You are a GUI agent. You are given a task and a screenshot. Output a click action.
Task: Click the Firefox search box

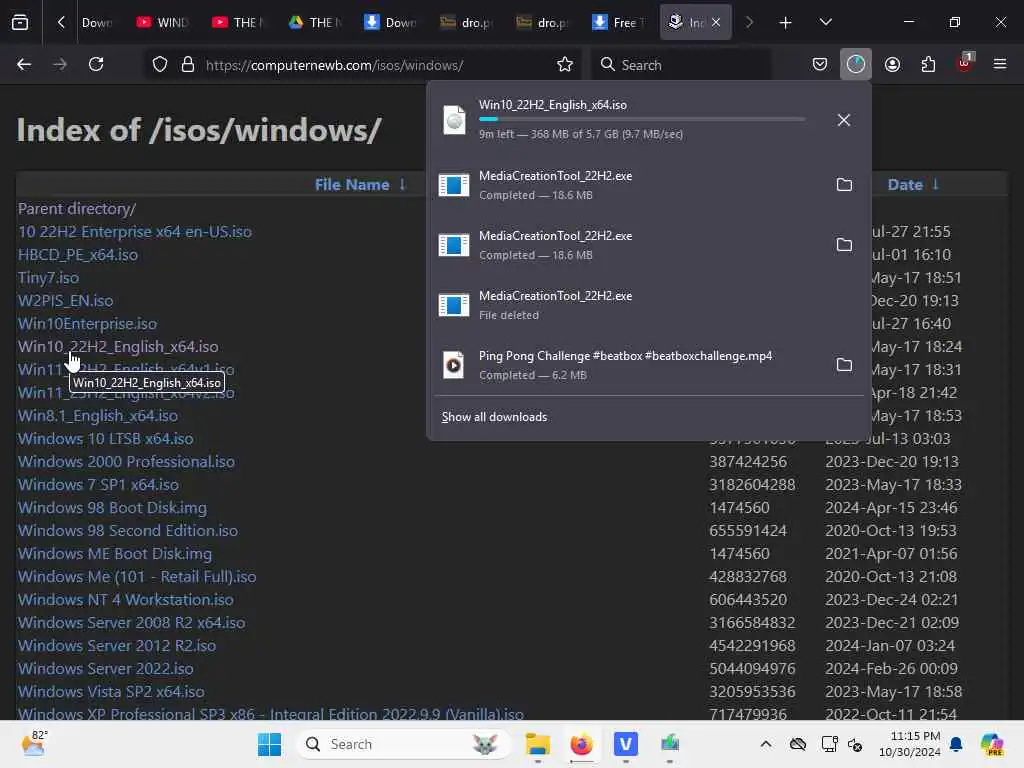click(x=680, y=65)
